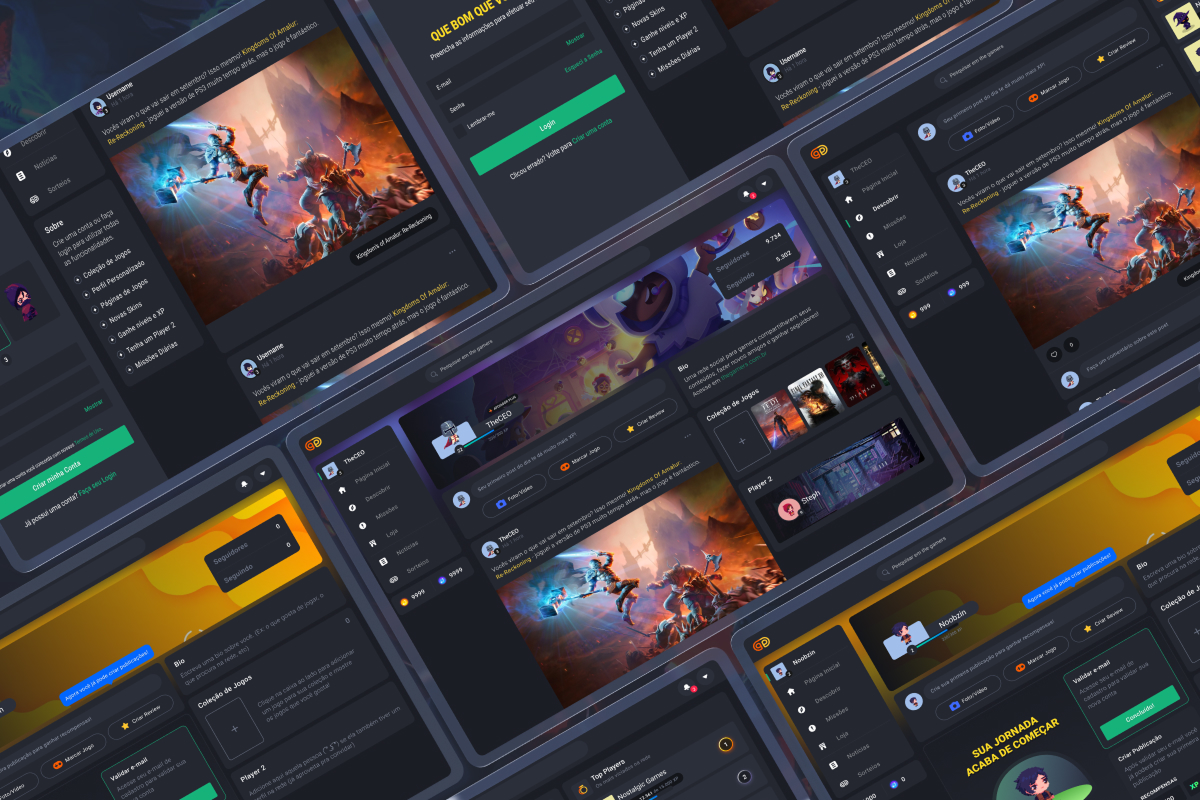Open account dropdown arrow next to profile bell
The height and width of the screenshot is (800, 1200).
764,183
